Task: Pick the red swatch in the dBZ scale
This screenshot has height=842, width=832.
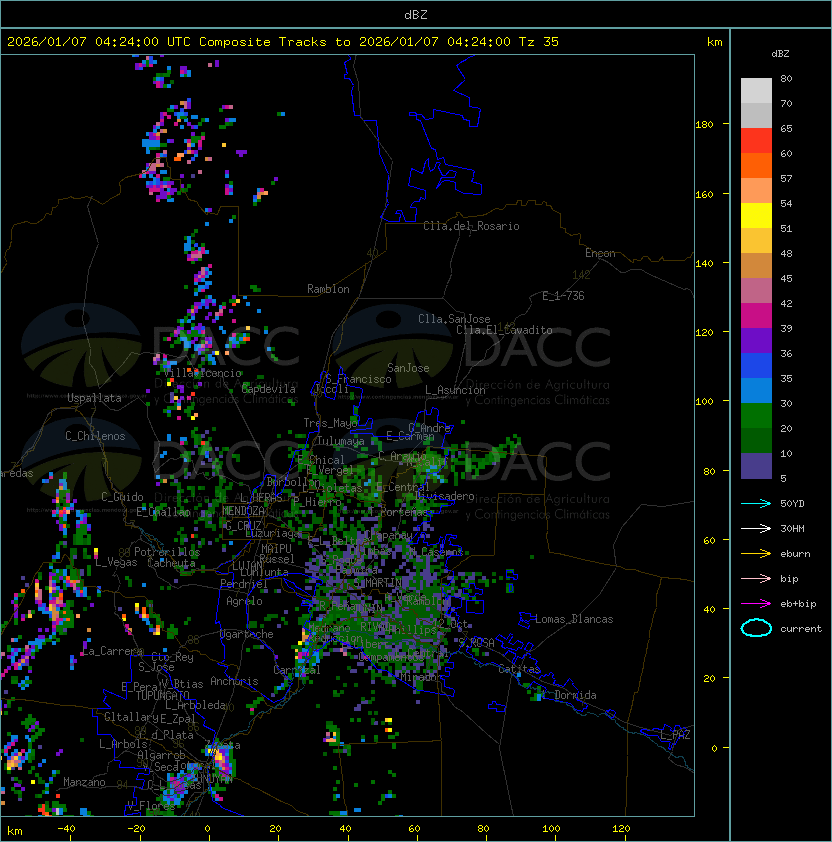Action: point(756,141)
